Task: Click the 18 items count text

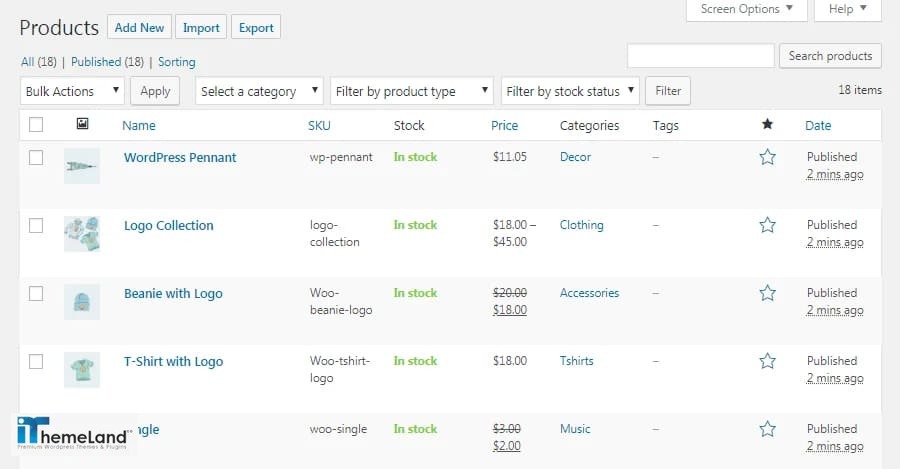Action: 860,90
